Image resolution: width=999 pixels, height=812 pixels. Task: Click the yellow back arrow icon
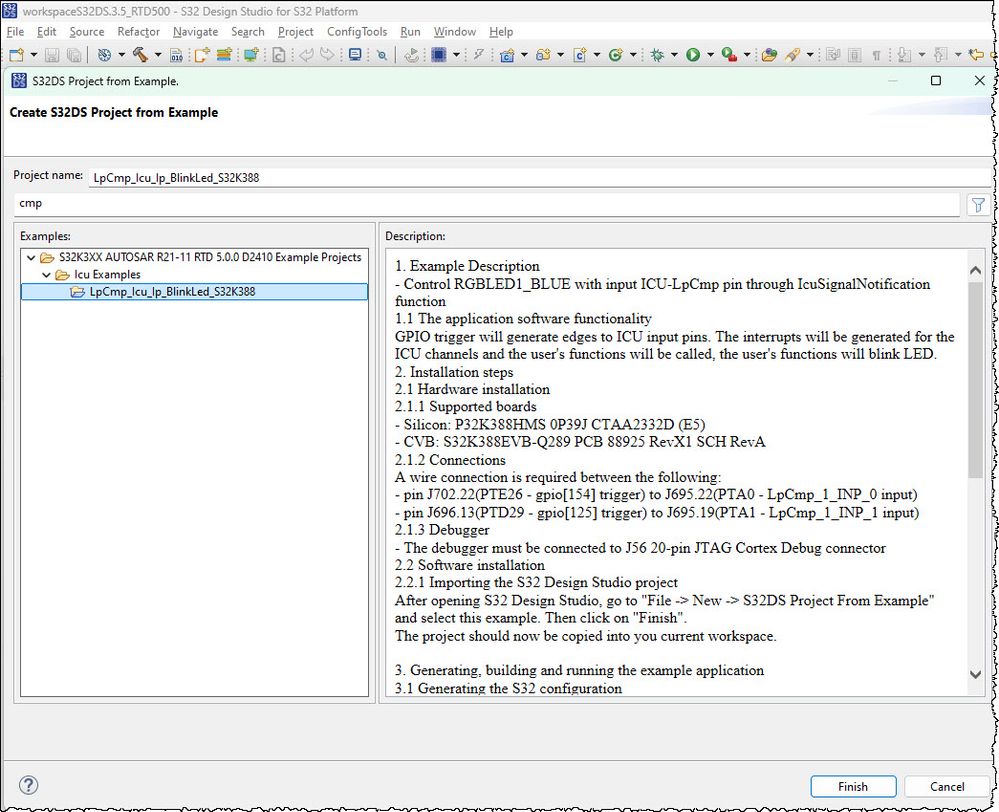point(975,55)
